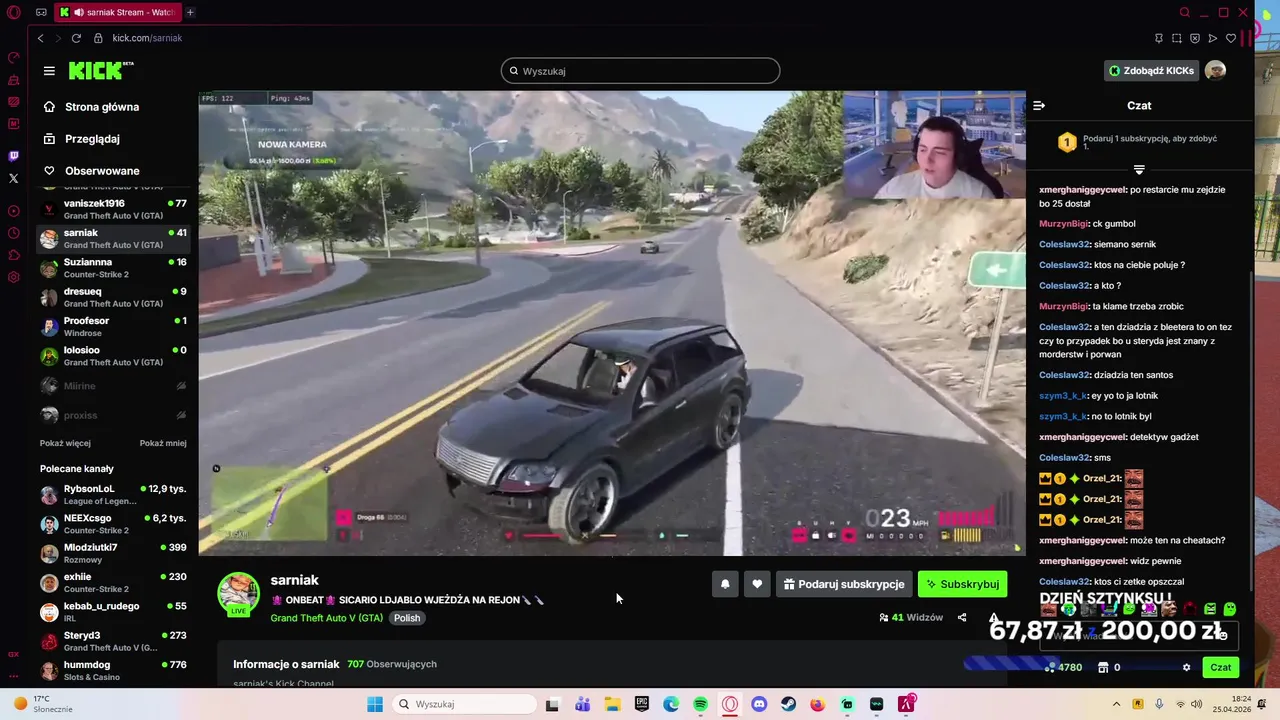Open Grand Theft Auto V (GTA) category link

point(326,618)
